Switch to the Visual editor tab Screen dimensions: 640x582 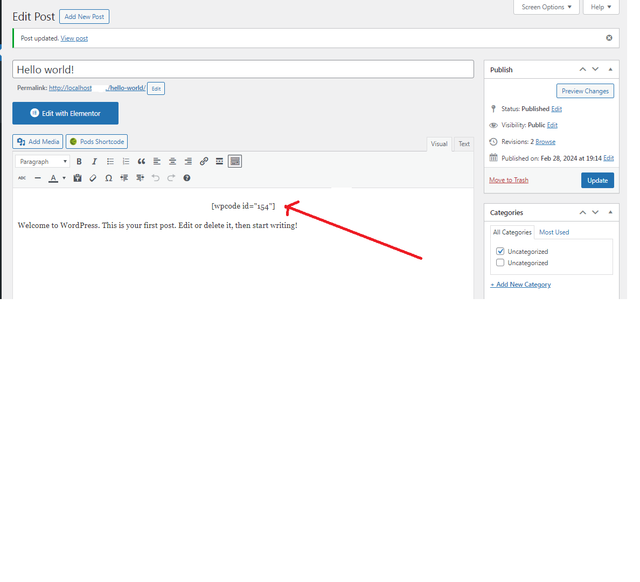tap(439, 144)
